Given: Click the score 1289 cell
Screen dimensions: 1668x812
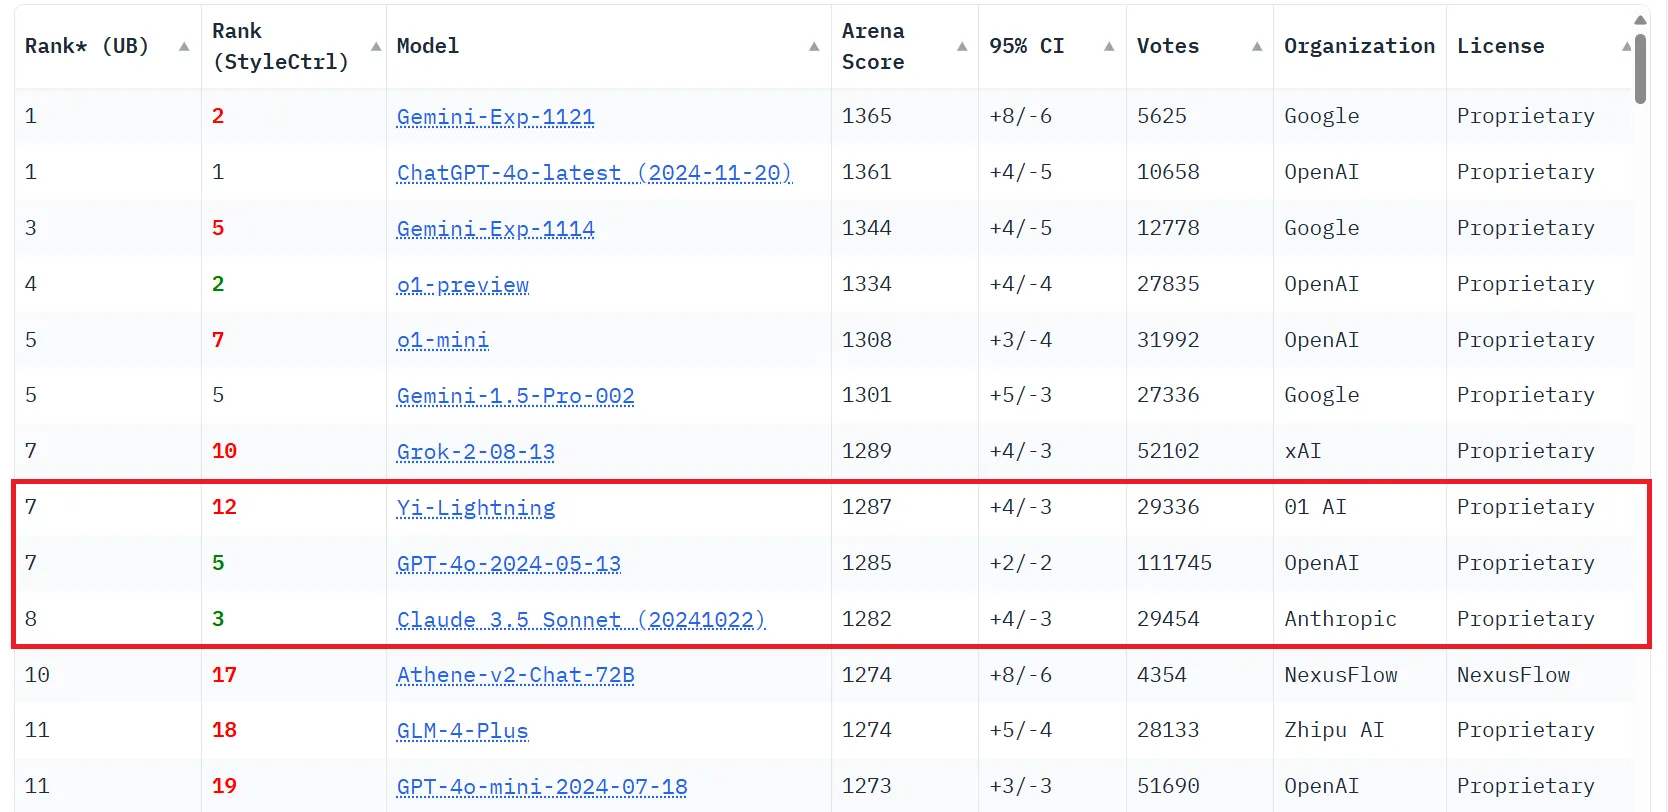Looking at the screenshot, I should coord(867,451).
